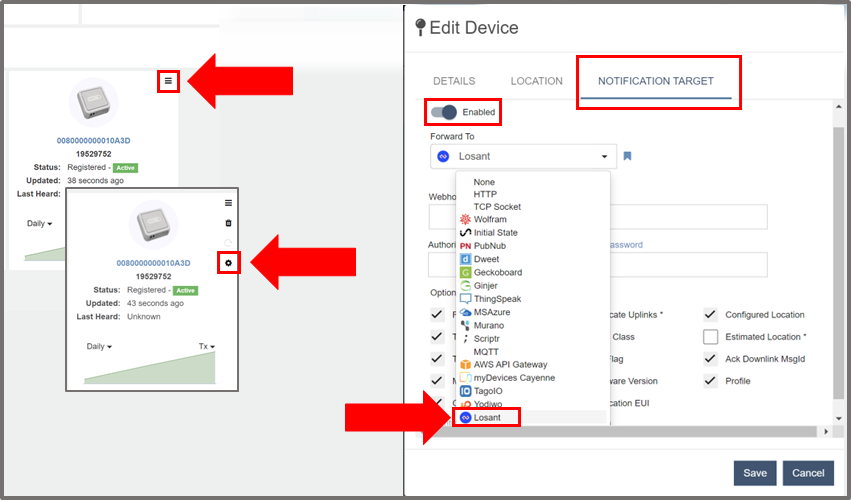Click Active badge on card updated 43 seconds ago
This screenshot has height=500, width=851.
pyautogui.click(x=185, y=290)
